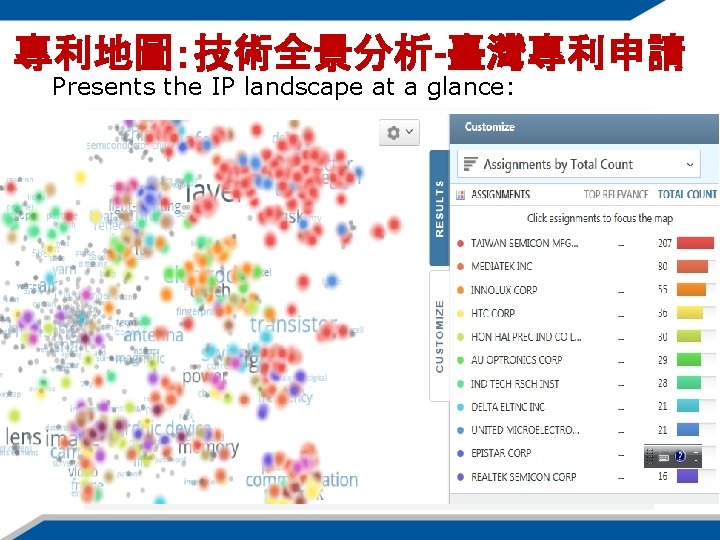The height and width of the screenshot is (540, 720).
Task: Click the 'layer' map label
Action: (x=212, y=192)
